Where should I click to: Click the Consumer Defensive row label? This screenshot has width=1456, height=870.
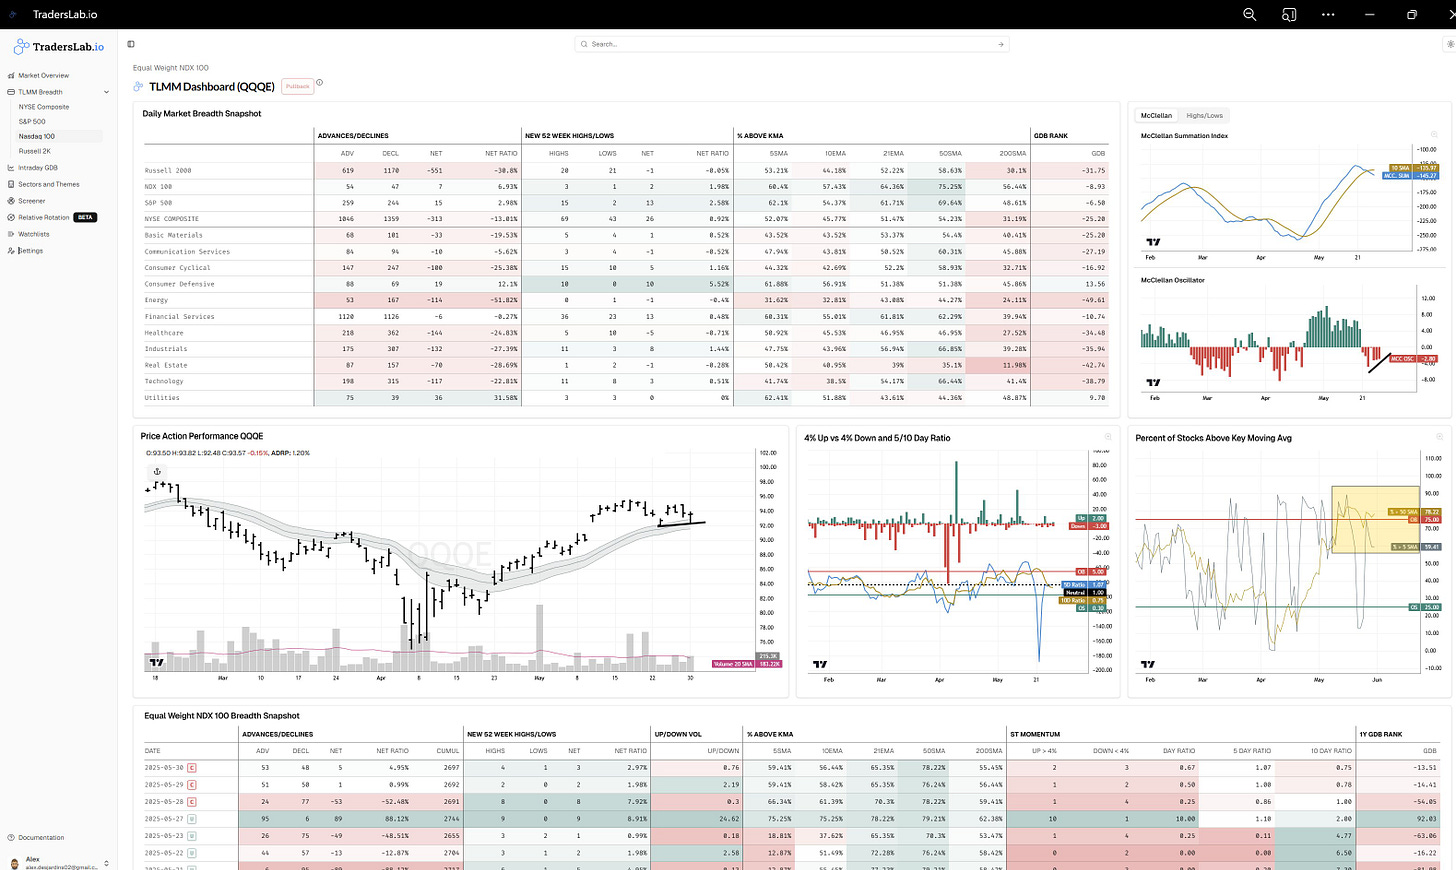(180, 284)
